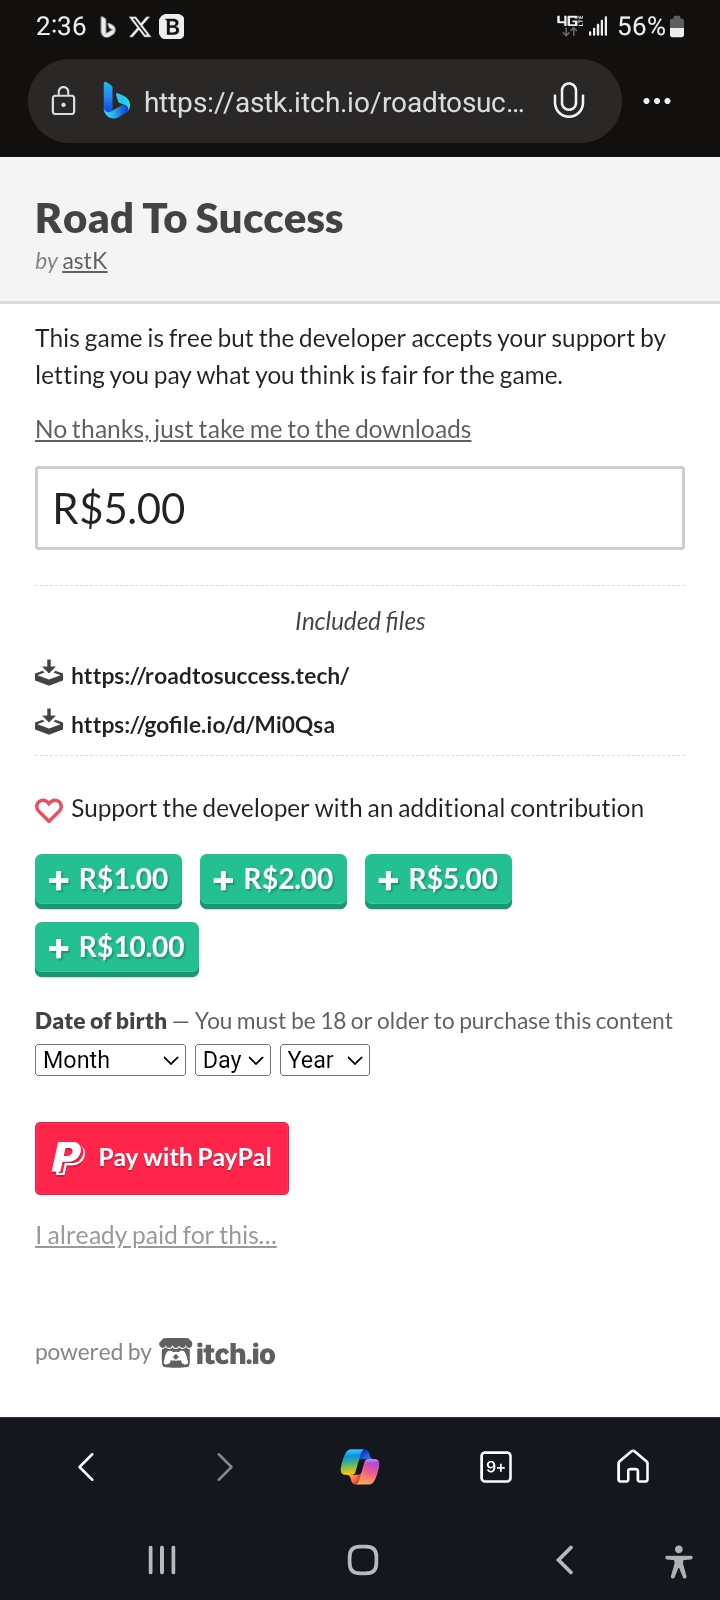Viewport: 720px width, 1600px height.
Task: Open the tabs counter showing 9+
Action: click(496, 1467)
